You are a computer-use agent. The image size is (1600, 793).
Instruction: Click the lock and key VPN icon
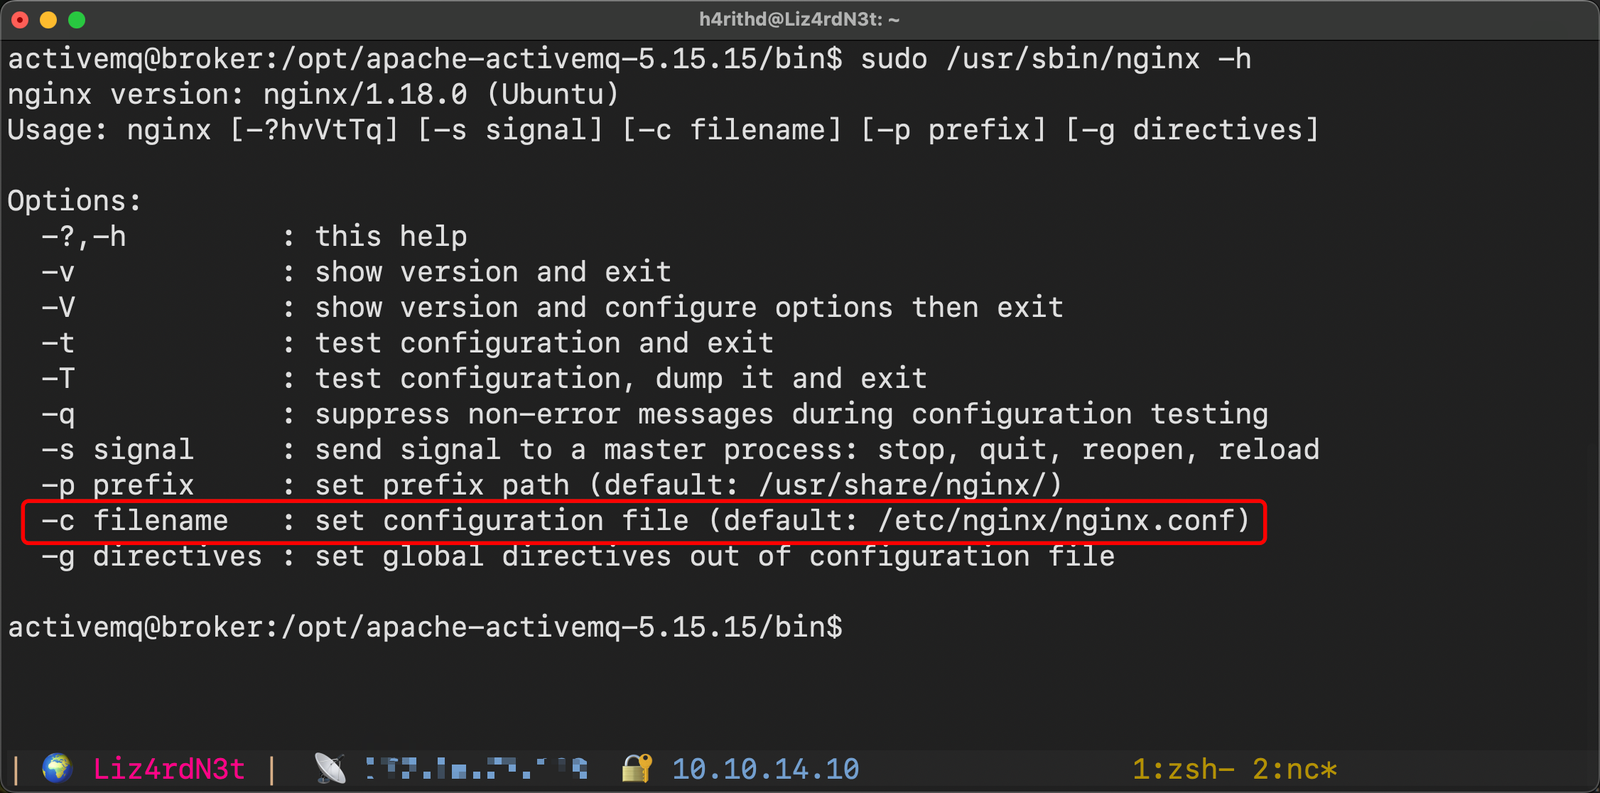pos(637,768)
